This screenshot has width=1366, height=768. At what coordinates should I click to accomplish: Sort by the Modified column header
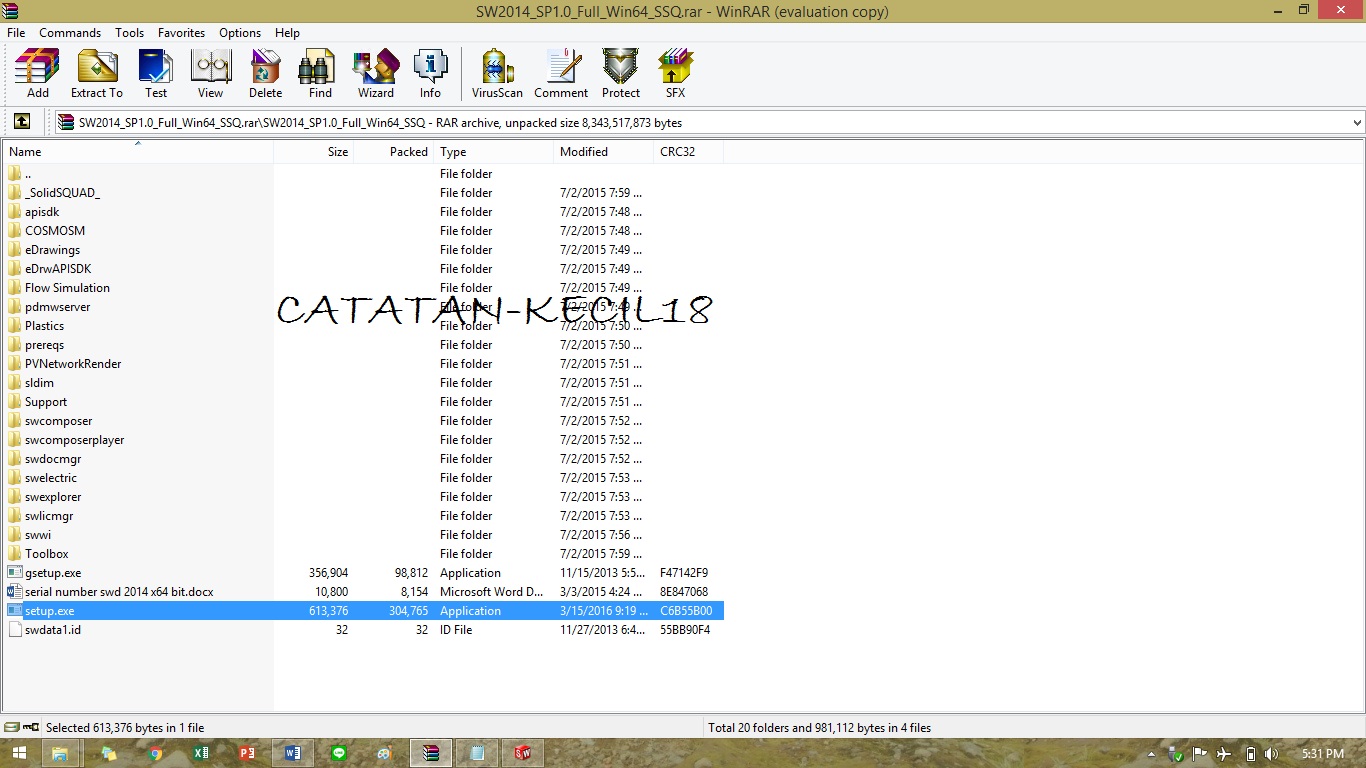click(603, 152)
